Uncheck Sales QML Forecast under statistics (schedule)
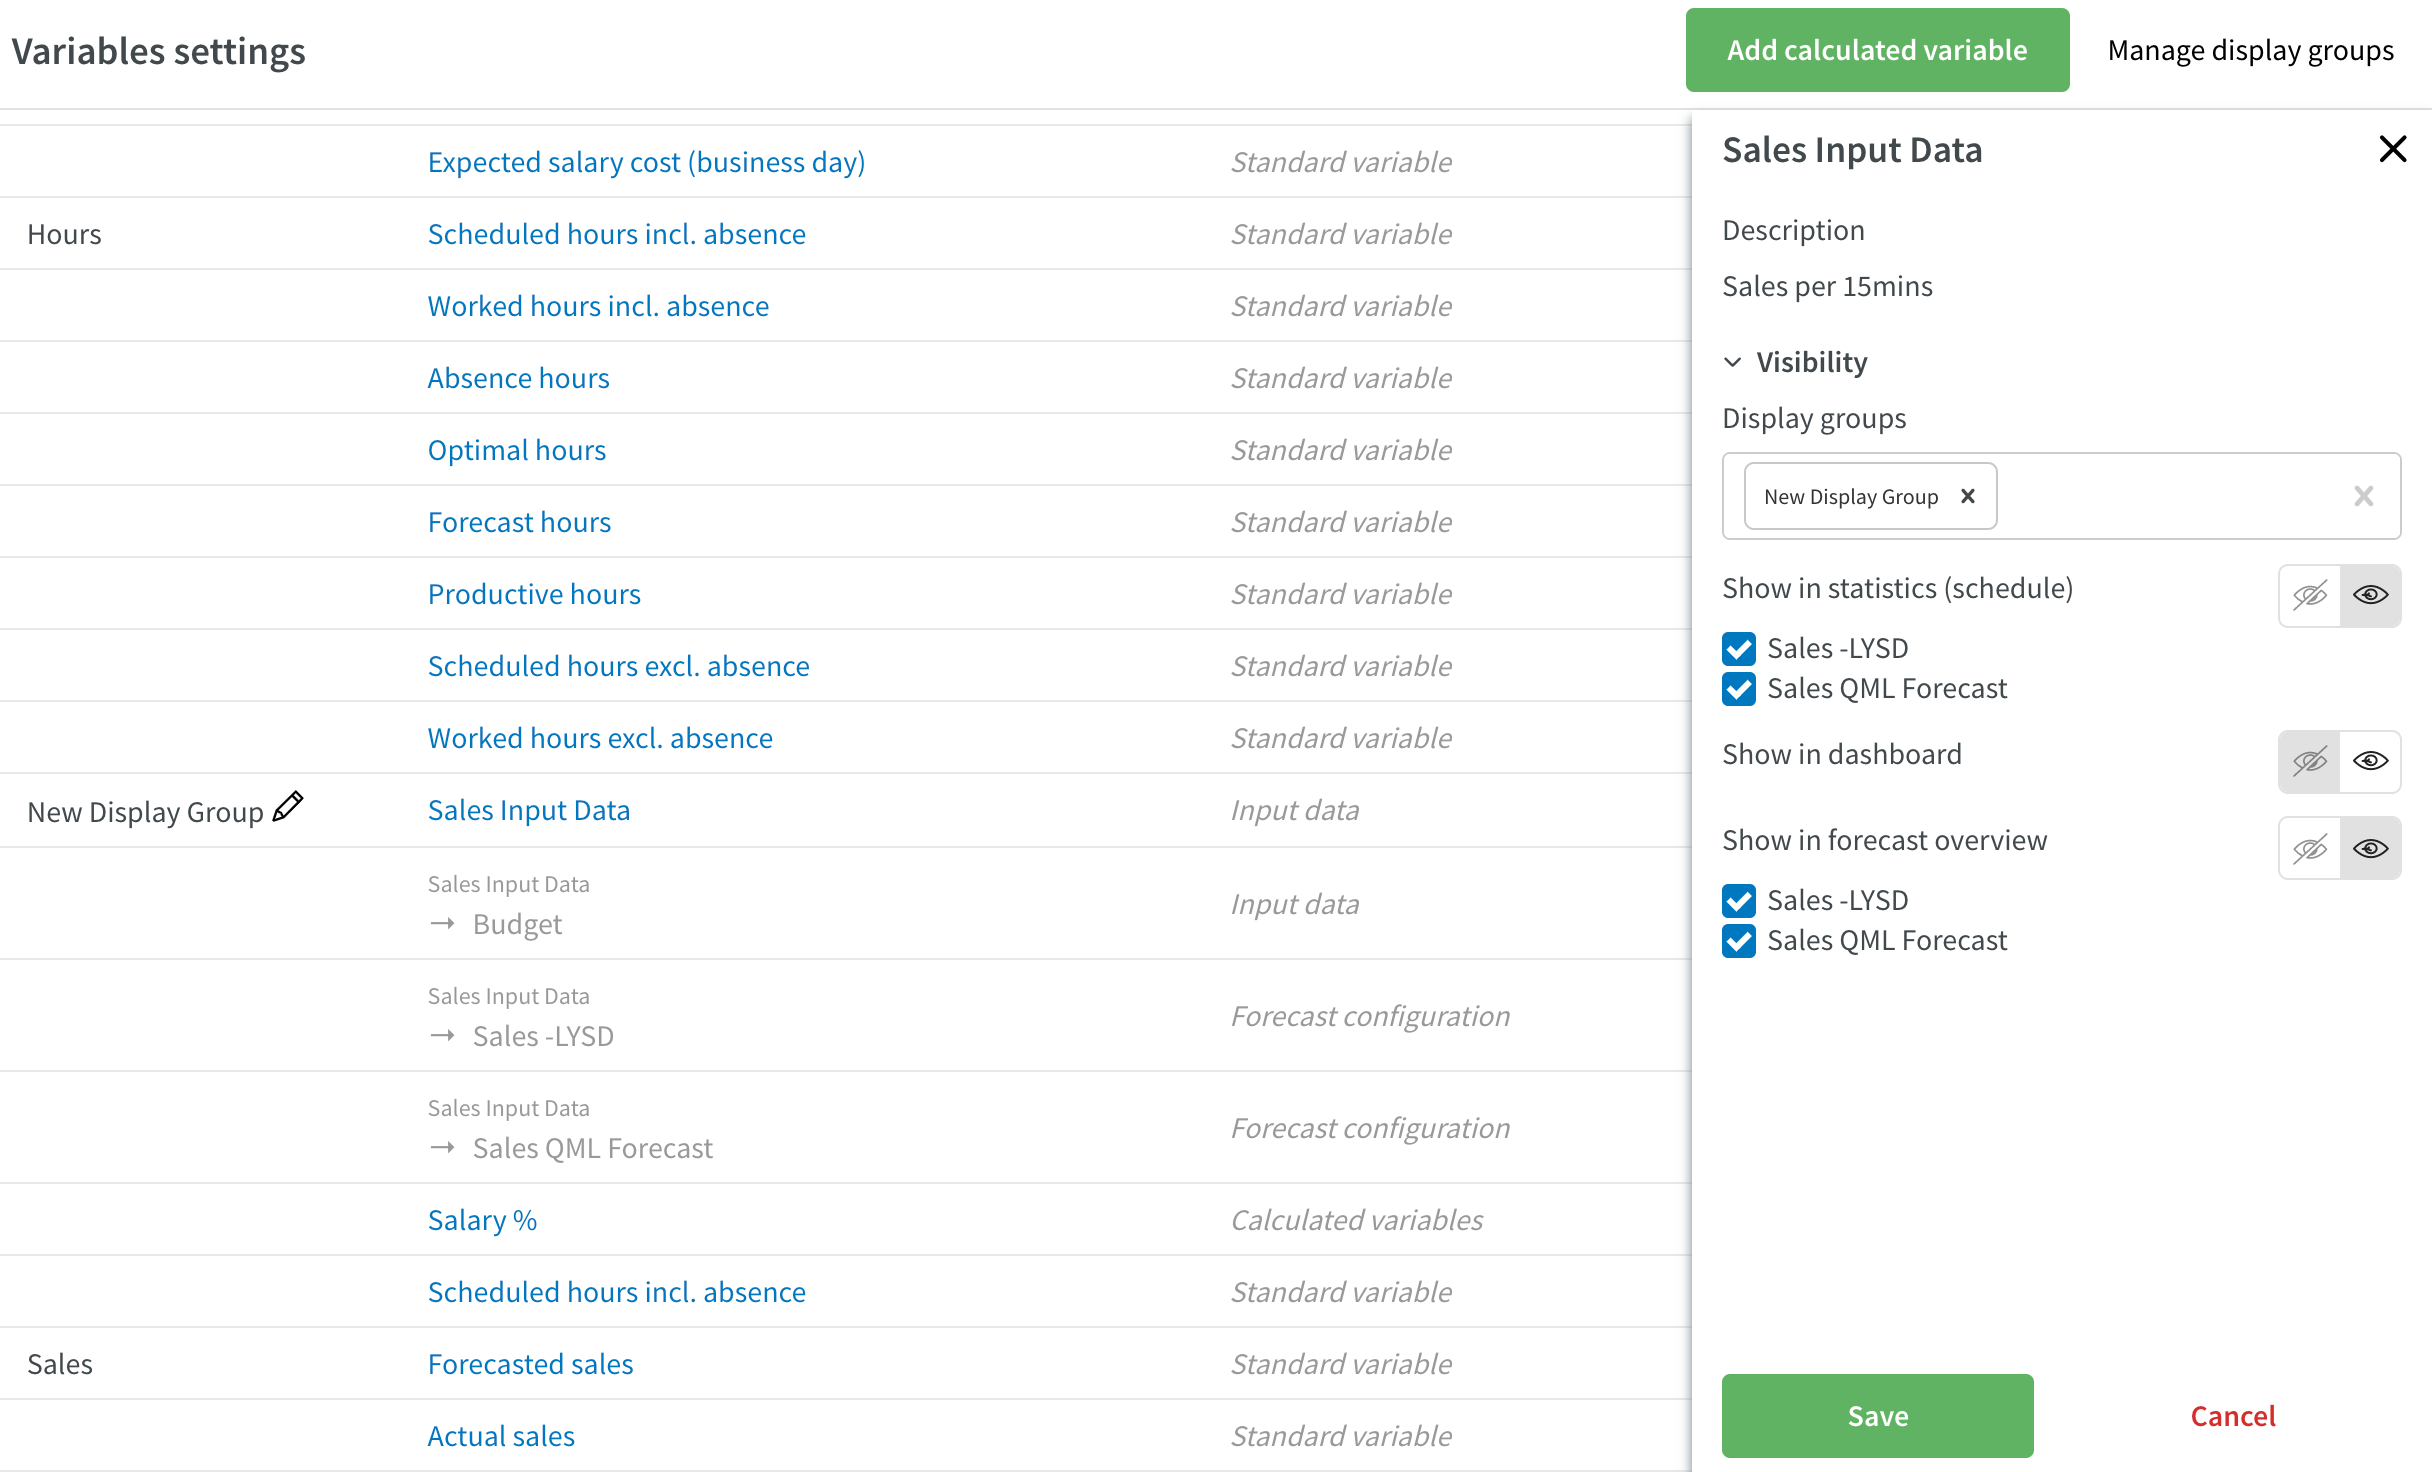 (x=1739, y=689)
